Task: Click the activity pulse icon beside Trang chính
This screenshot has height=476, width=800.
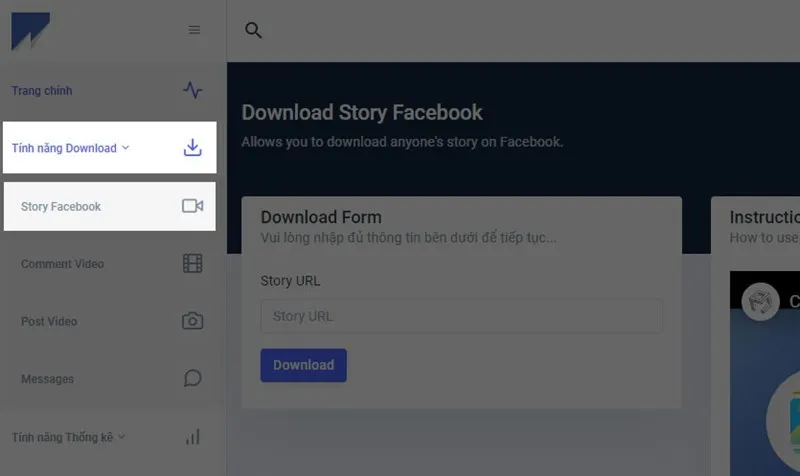Action: point(192,90)
